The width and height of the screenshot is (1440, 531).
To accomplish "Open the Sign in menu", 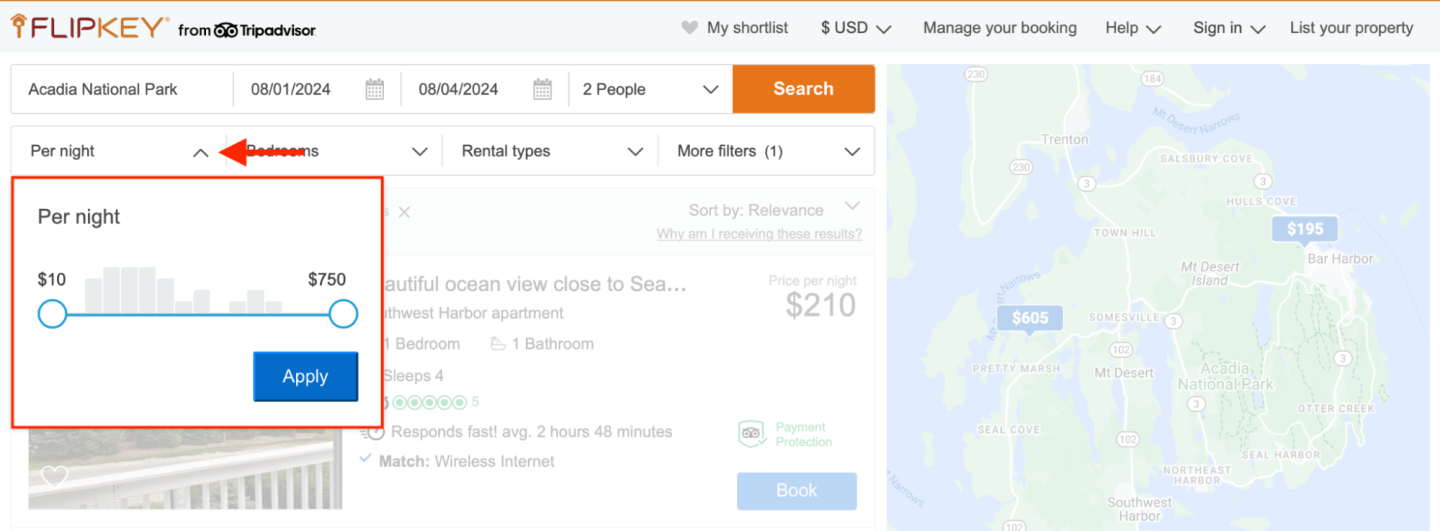I will (1228, 28).
